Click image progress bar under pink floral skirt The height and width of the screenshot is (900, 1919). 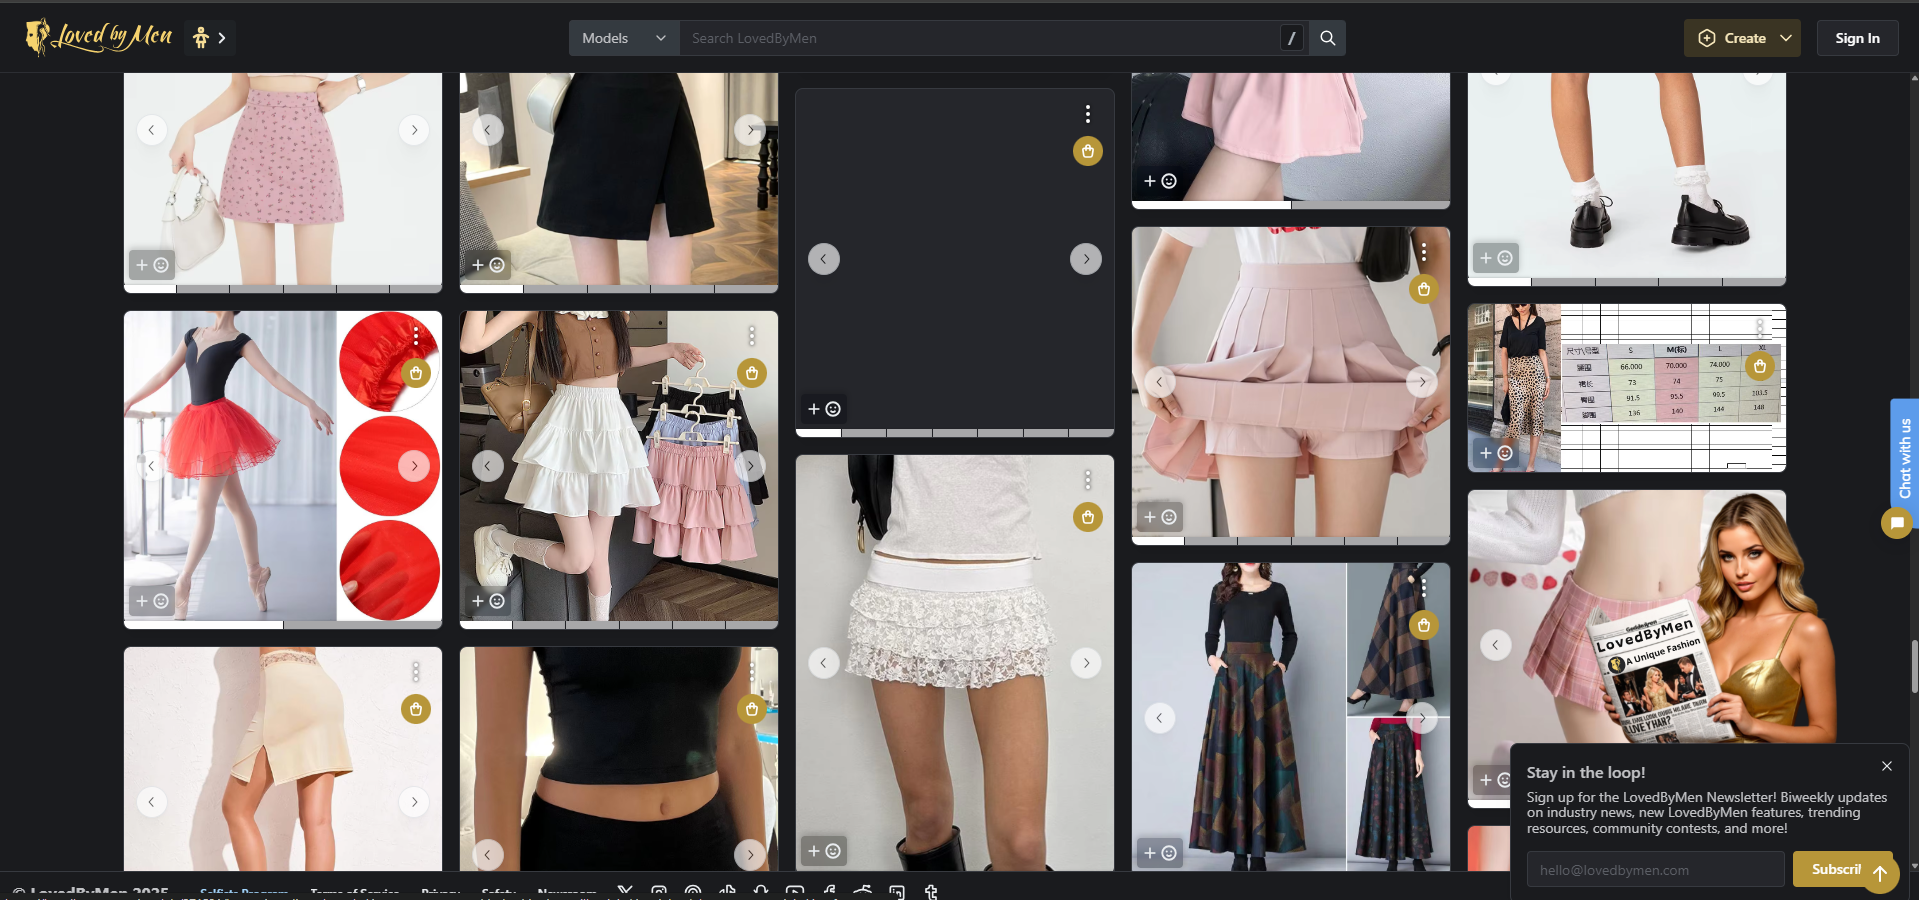(283, 289)
